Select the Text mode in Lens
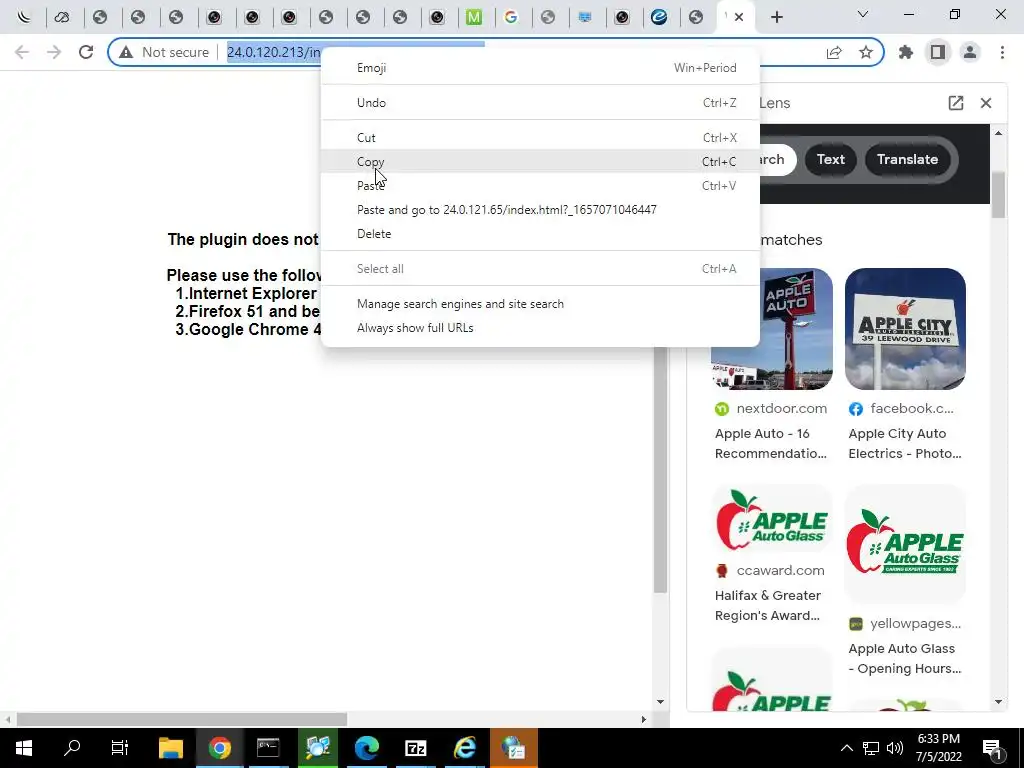1024x768 pixels. click(x=831, y=159)
